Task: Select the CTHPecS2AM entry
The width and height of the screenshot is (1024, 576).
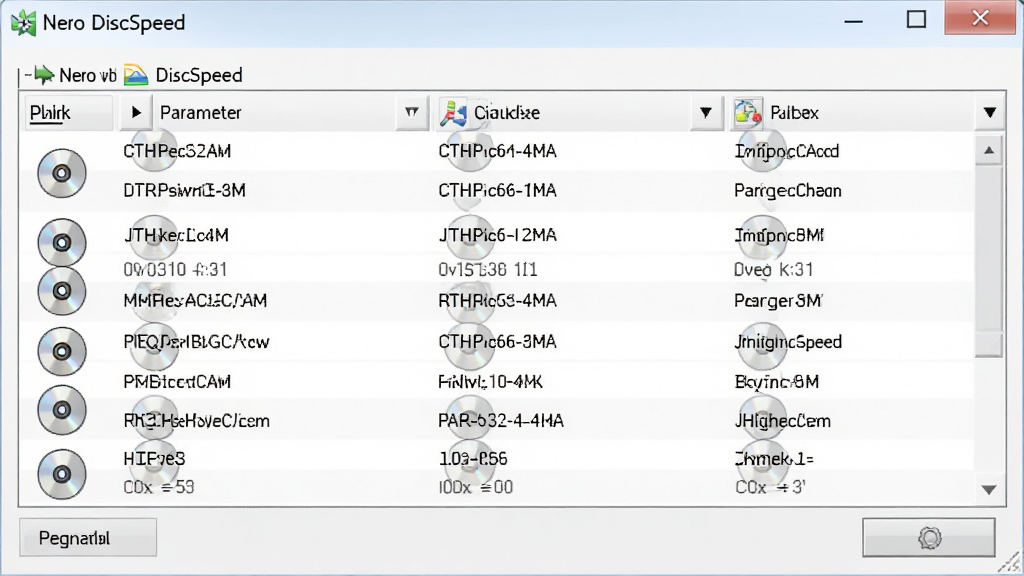Action: 177,152
